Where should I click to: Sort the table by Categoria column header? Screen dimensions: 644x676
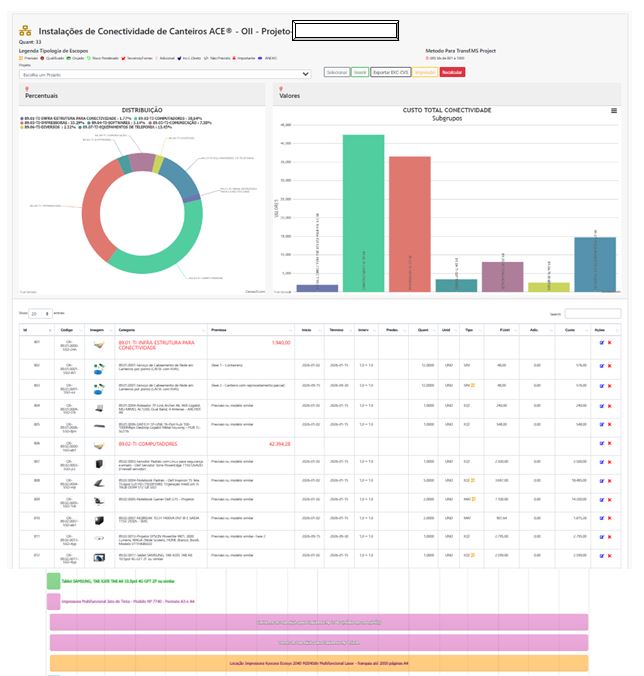coord(127,328)
